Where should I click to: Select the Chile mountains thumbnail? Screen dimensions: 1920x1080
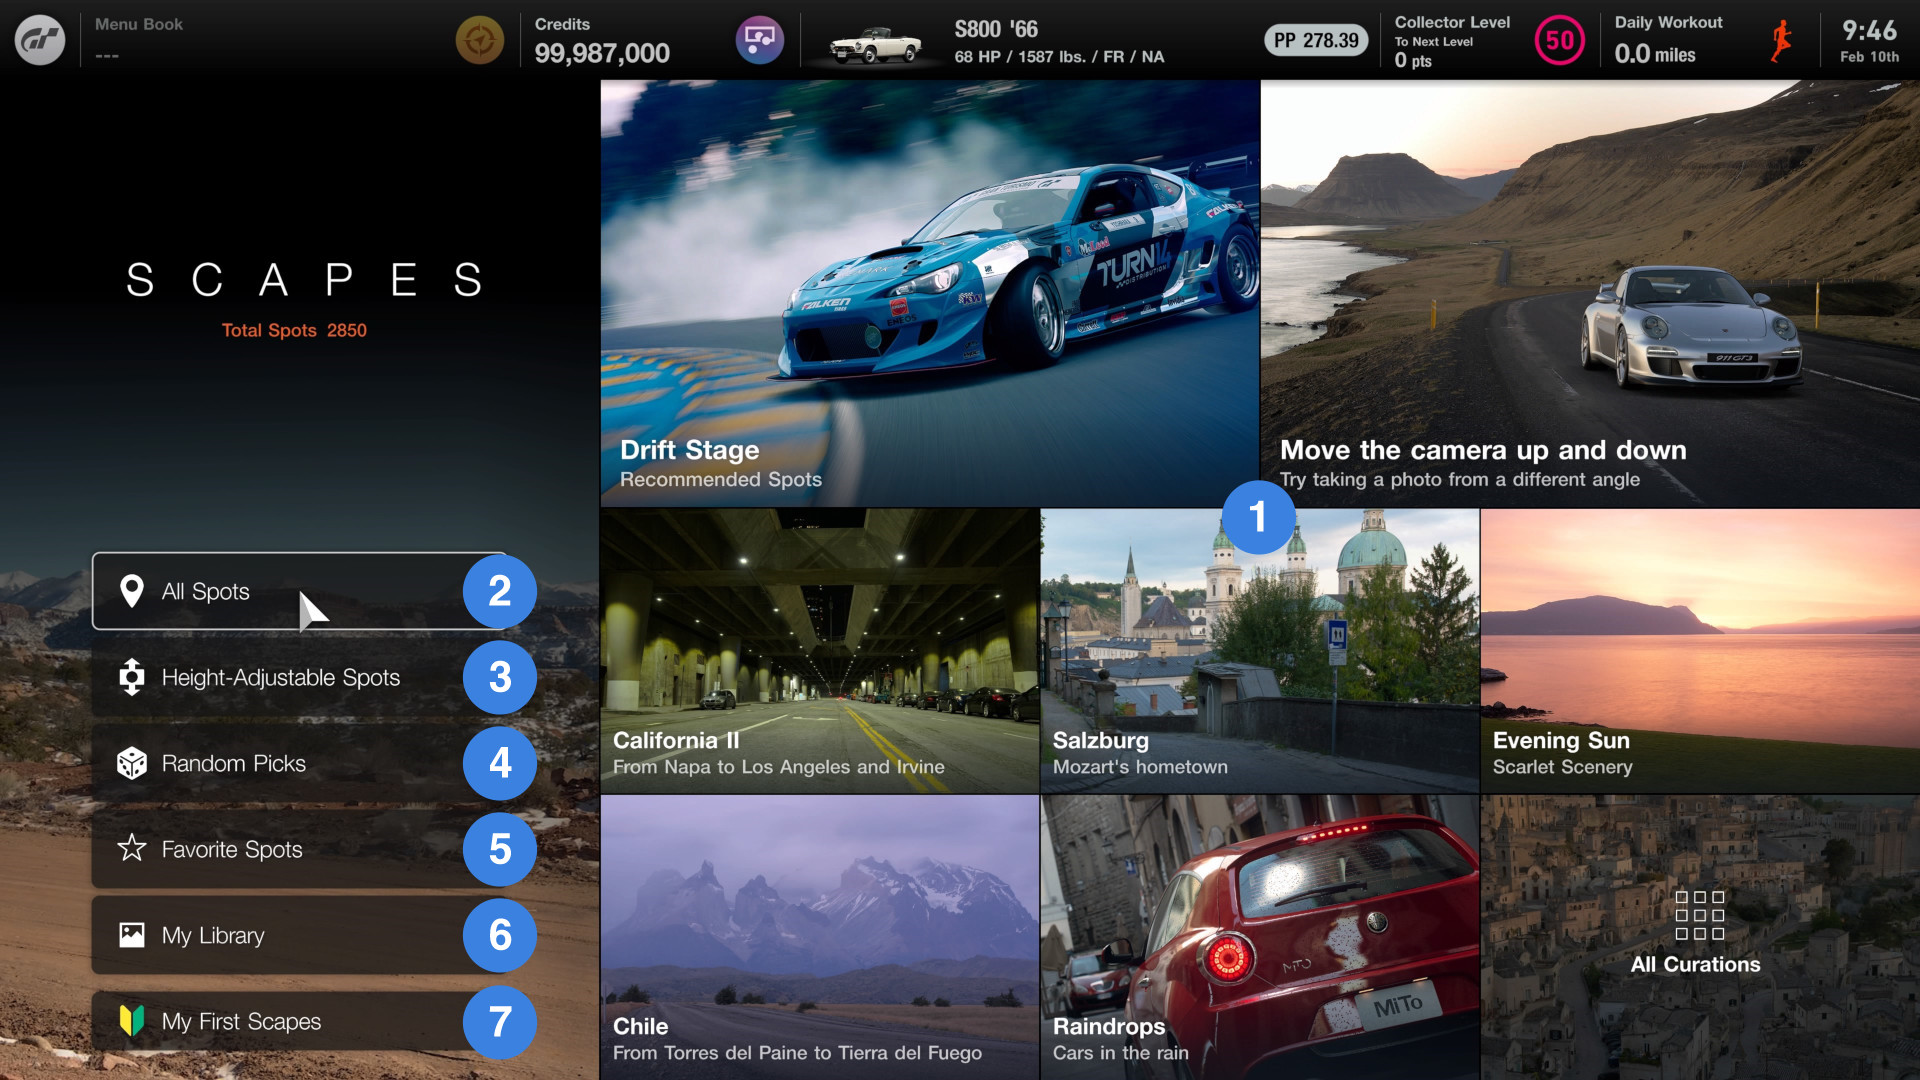818,930
